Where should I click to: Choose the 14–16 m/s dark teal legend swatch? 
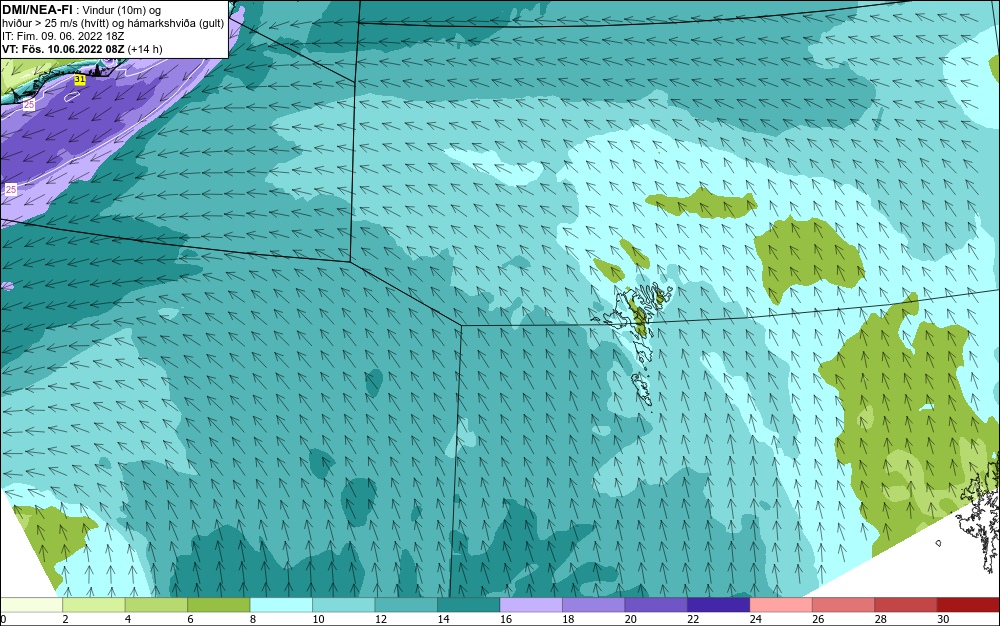469,605
